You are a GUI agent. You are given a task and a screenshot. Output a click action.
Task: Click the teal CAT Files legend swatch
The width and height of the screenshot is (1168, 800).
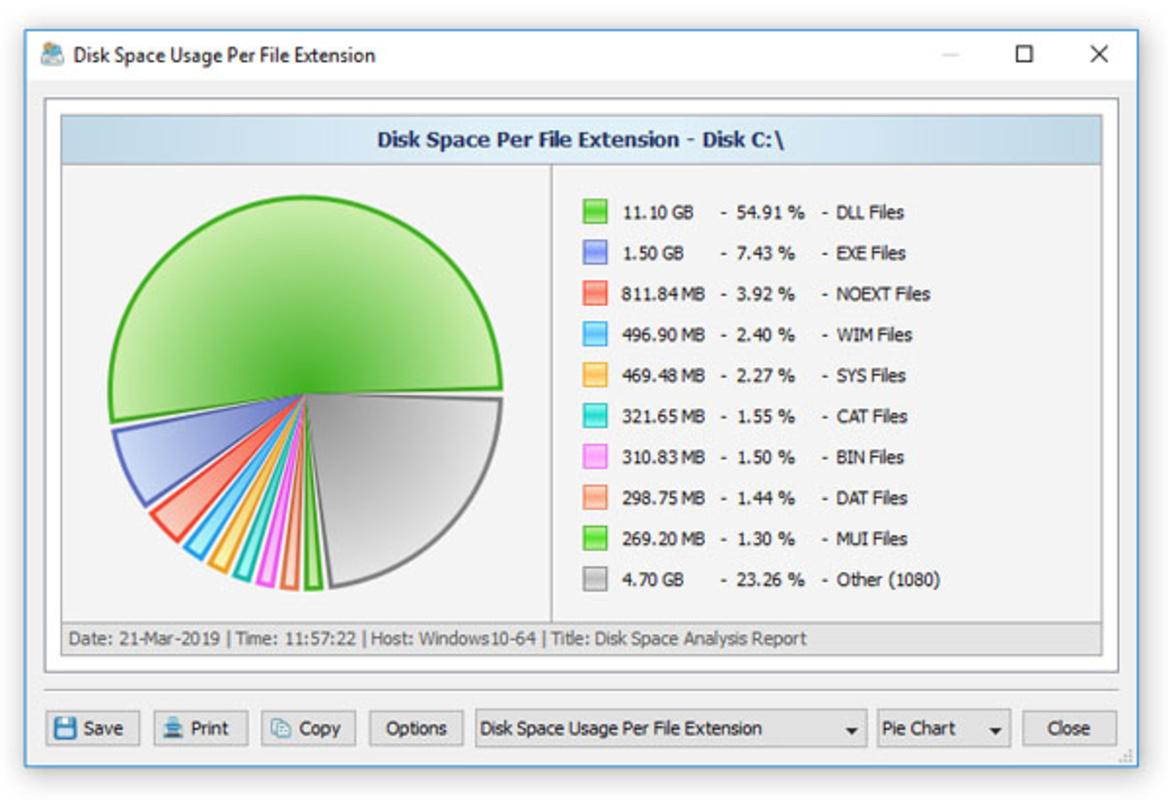coord(594,416)
